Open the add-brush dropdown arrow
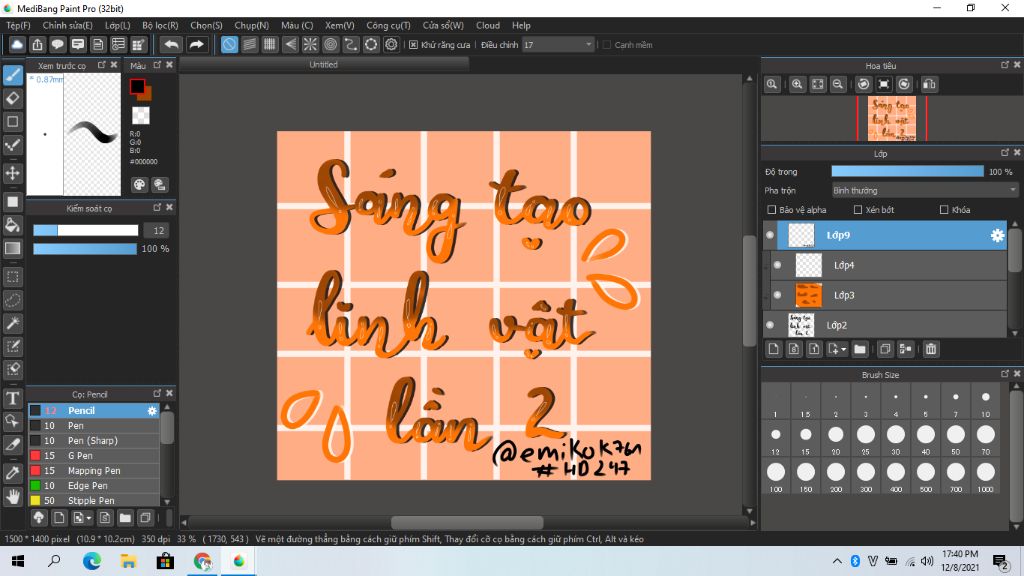1024x576 pixels. [89, 518]
